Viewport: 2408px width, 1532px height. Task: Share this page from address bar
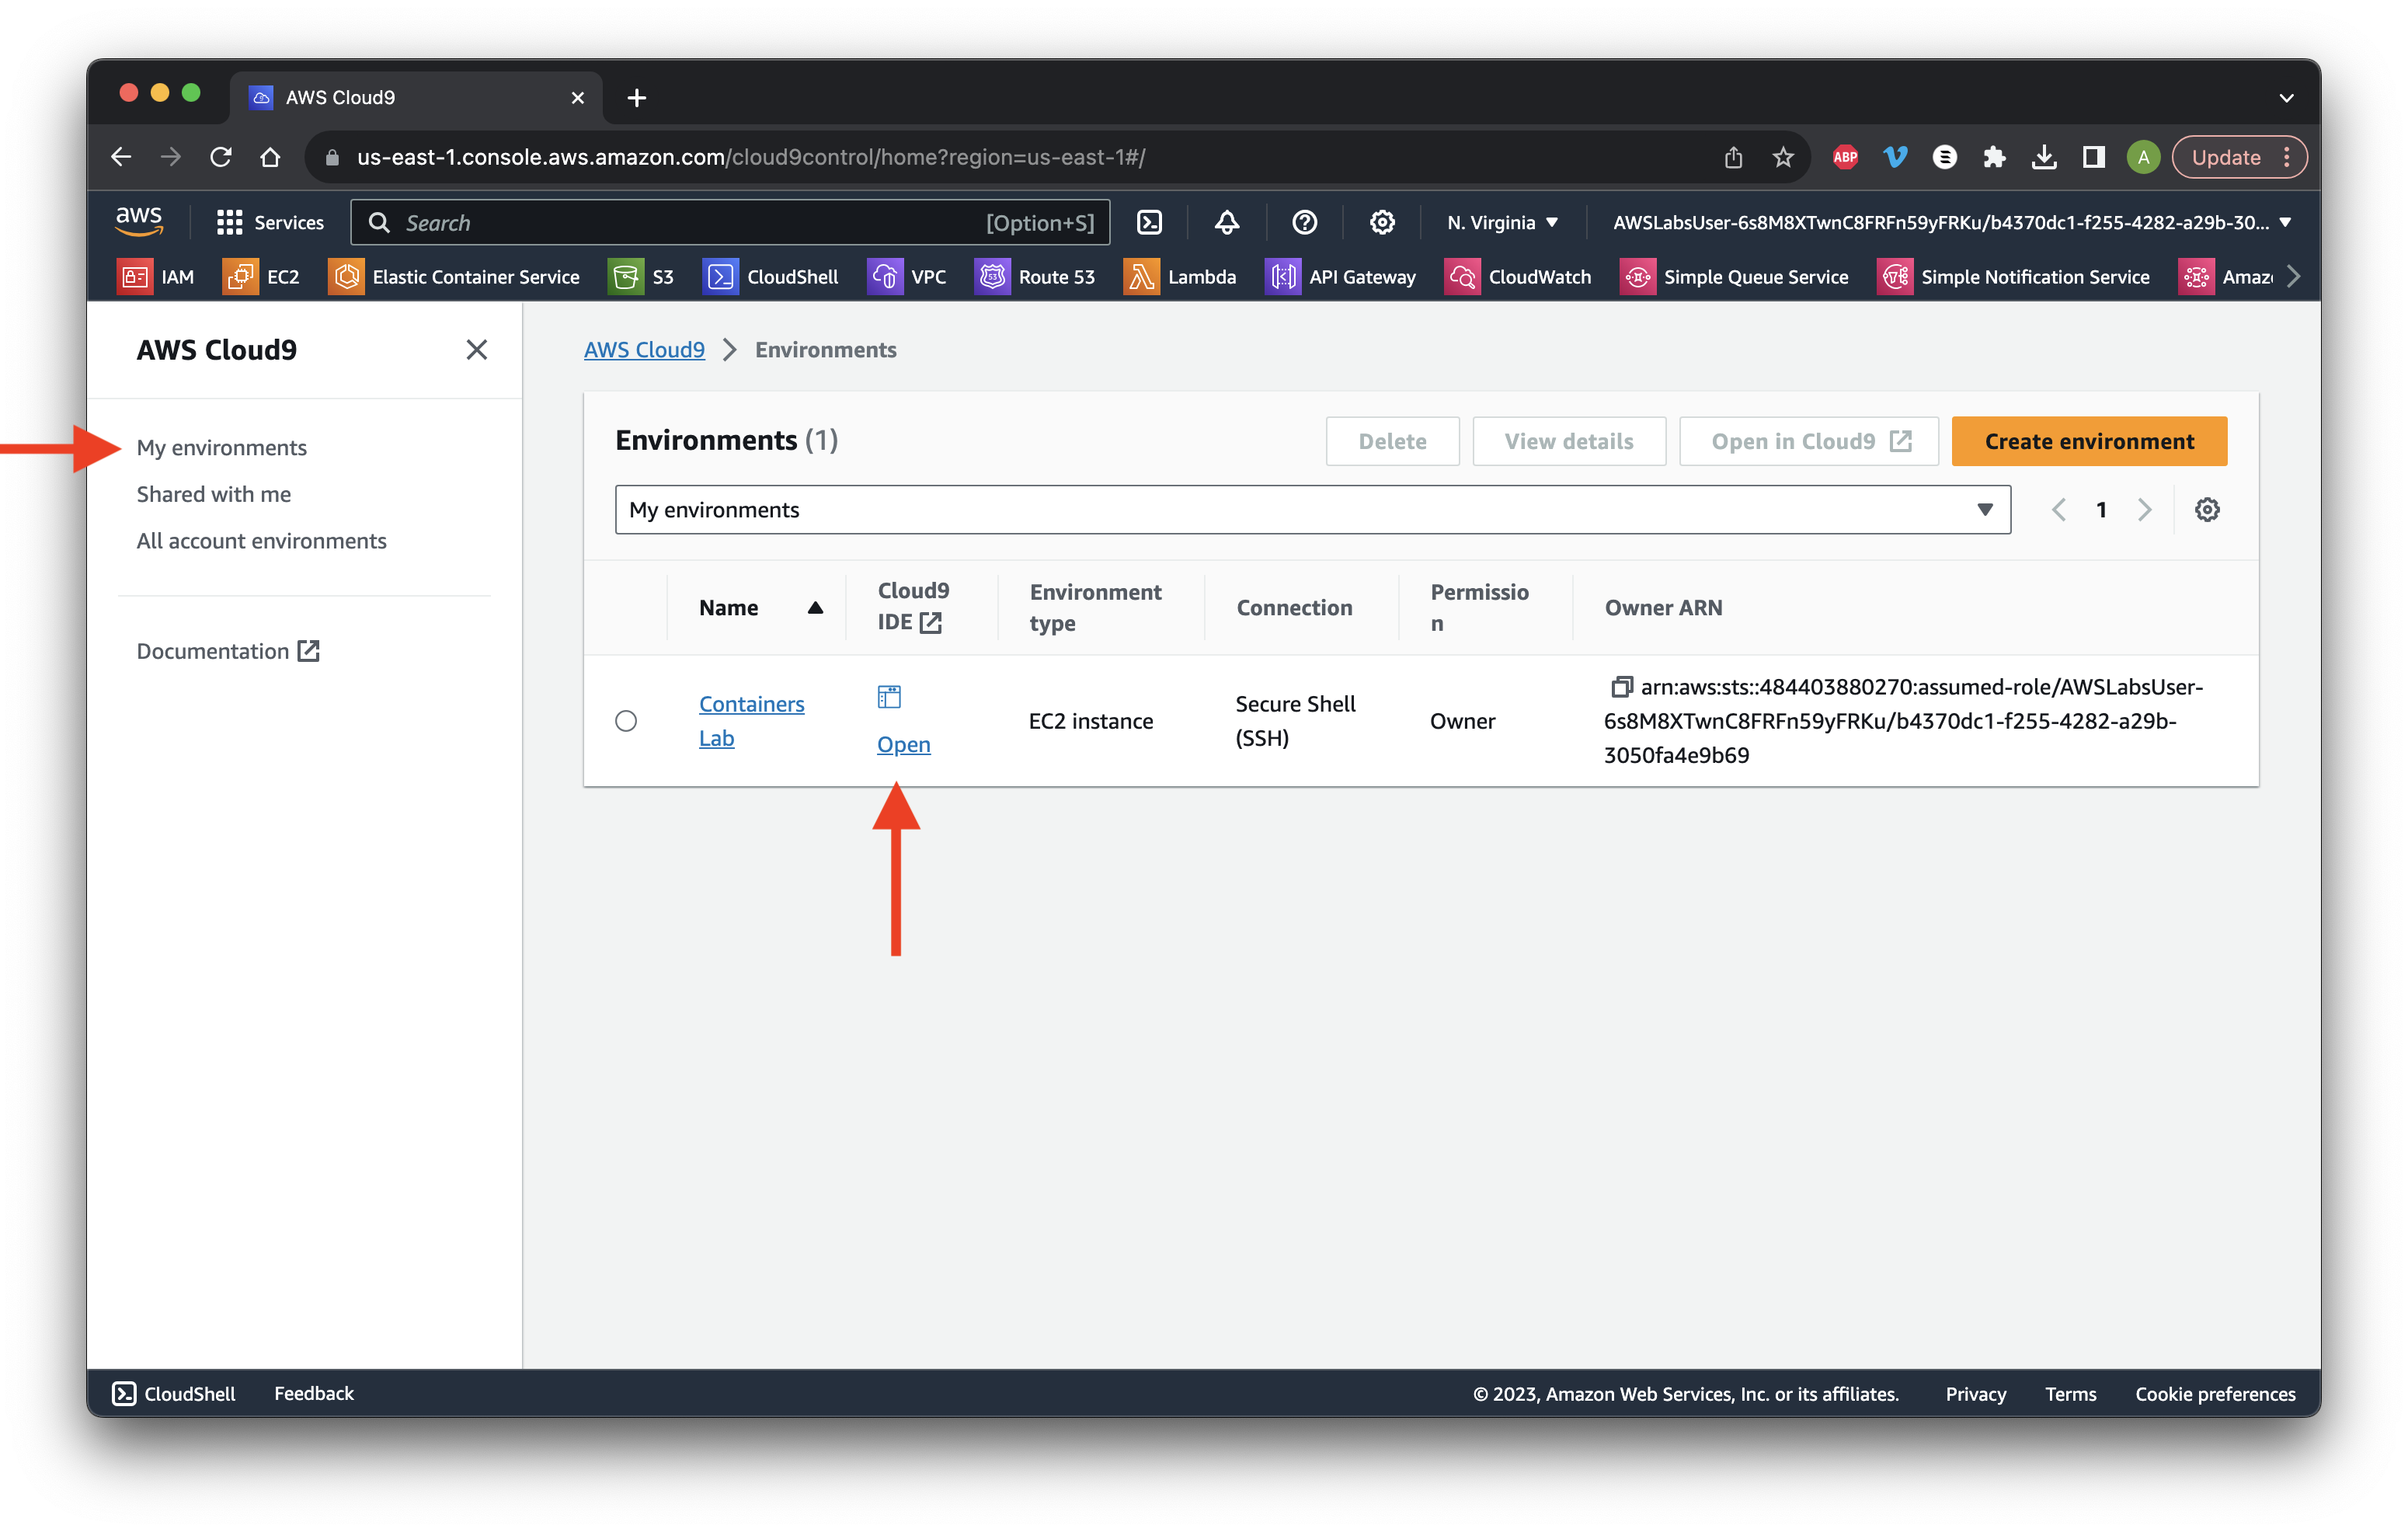[x=1733, y=157]
